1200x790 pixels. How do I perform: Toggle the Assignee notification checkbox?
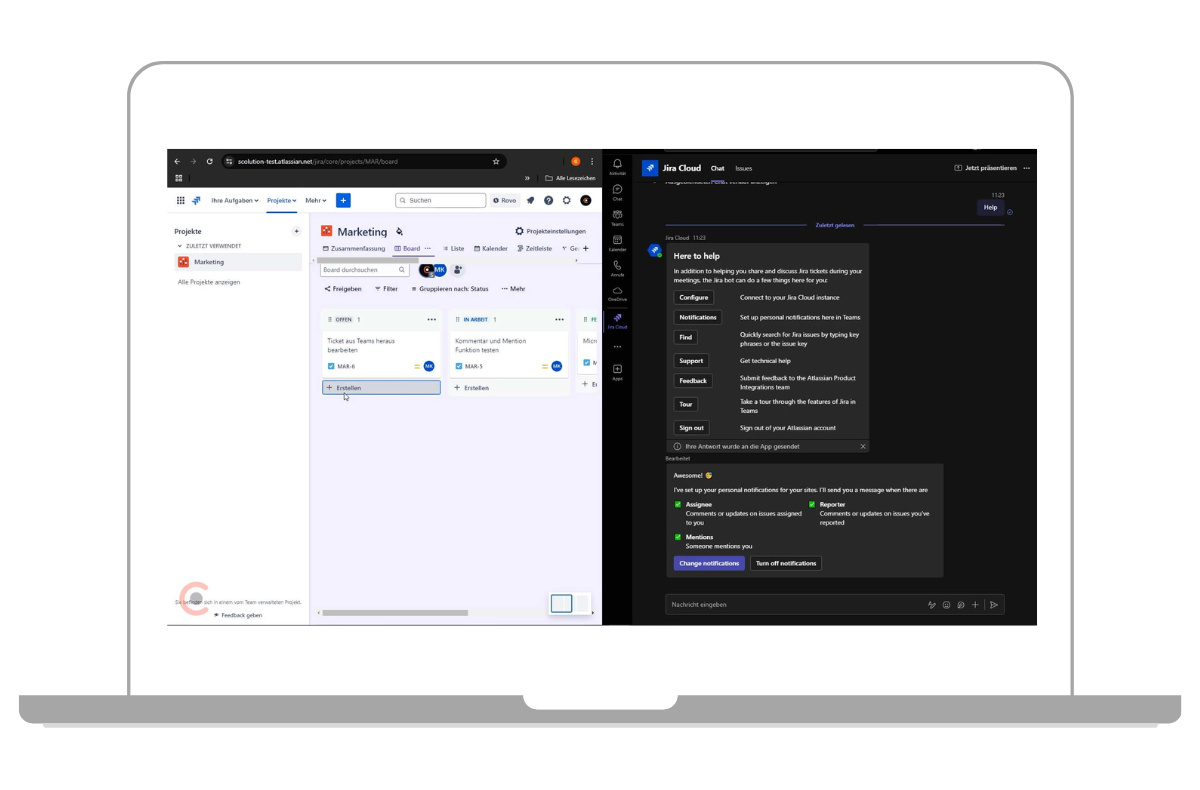[x=678, y=504]
